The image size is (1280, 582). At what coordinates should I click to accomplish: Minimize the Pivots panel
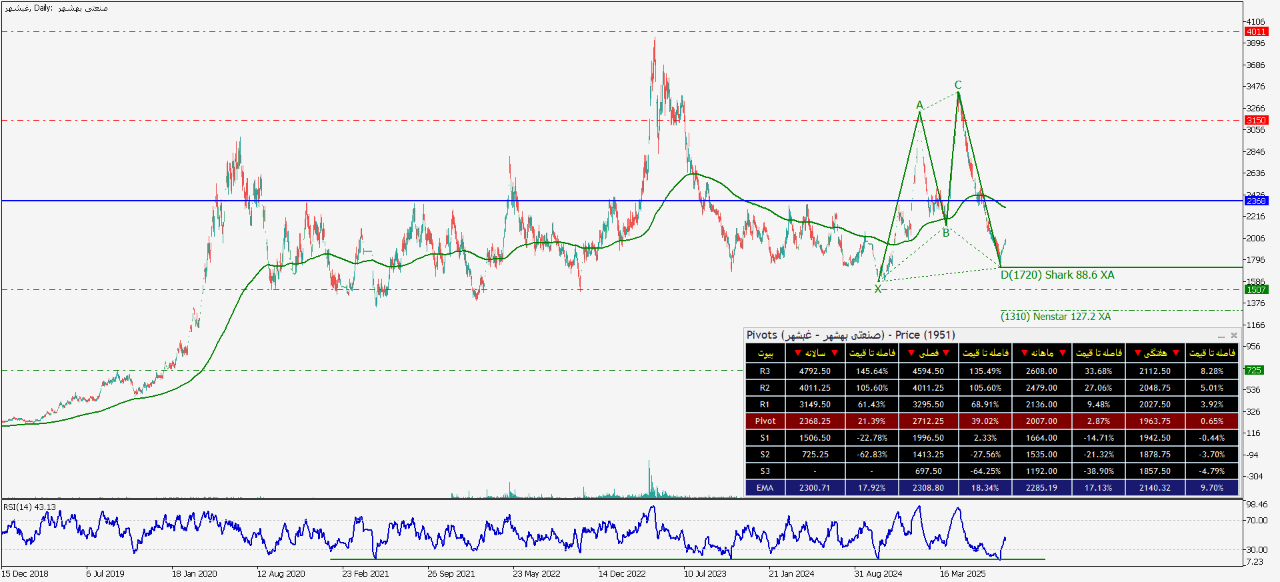(1221, 336)
